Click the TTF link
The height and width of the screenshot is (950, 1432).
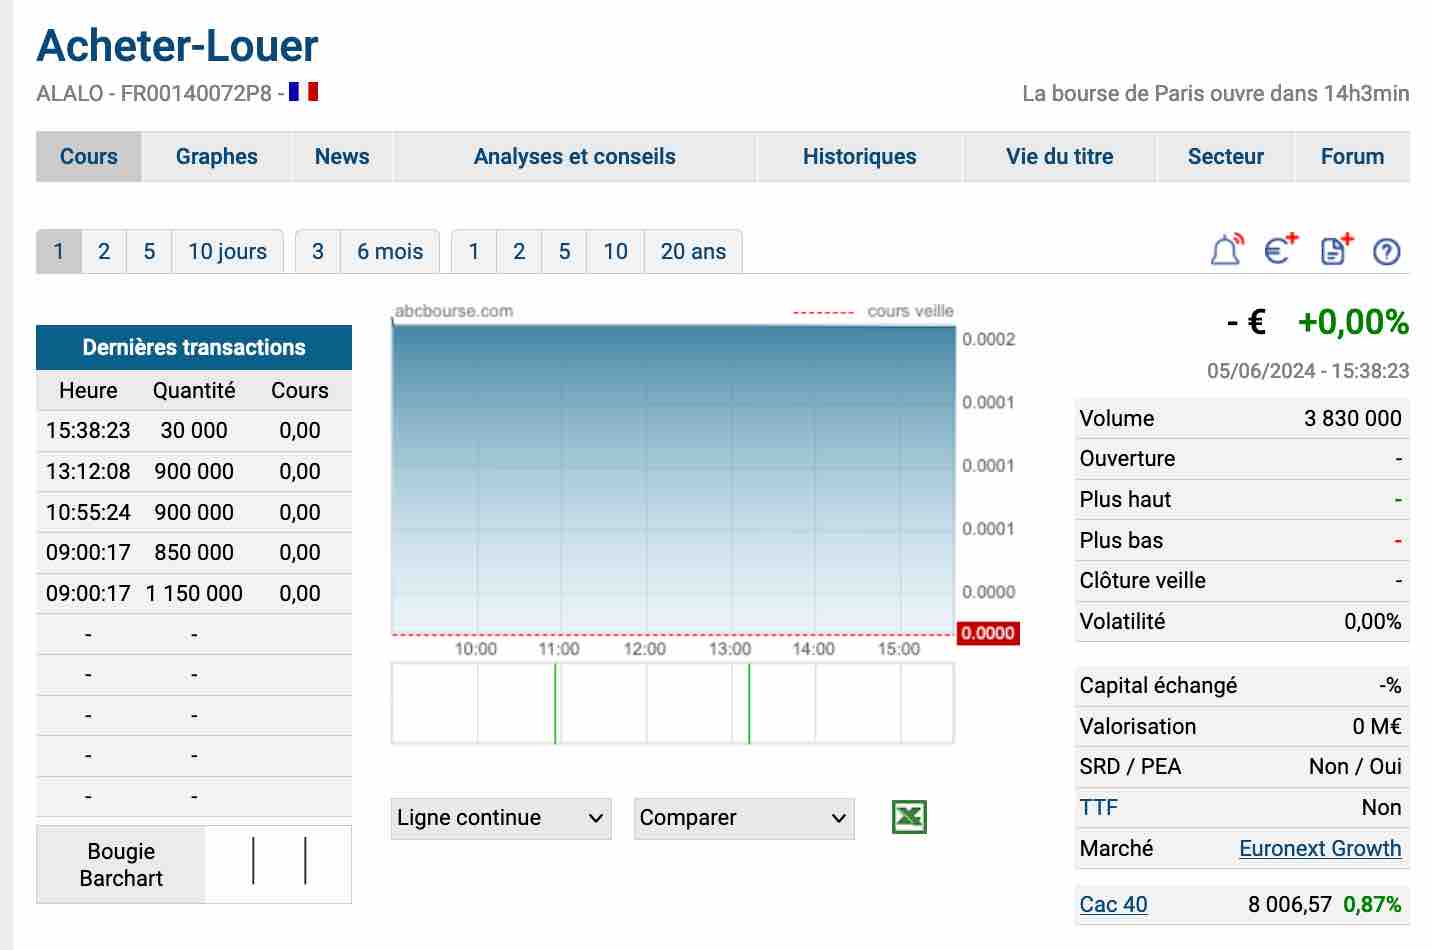(1098, 807)
